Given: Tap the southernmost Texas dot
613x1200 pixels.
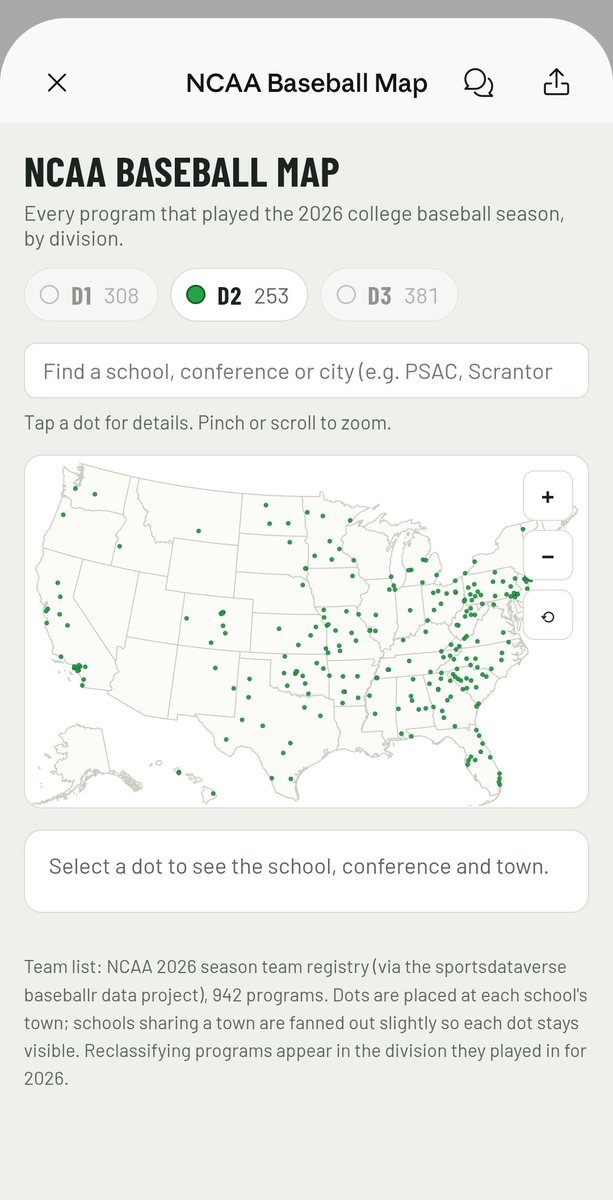Looking at the screenshot, I should [x=291, y=779].
